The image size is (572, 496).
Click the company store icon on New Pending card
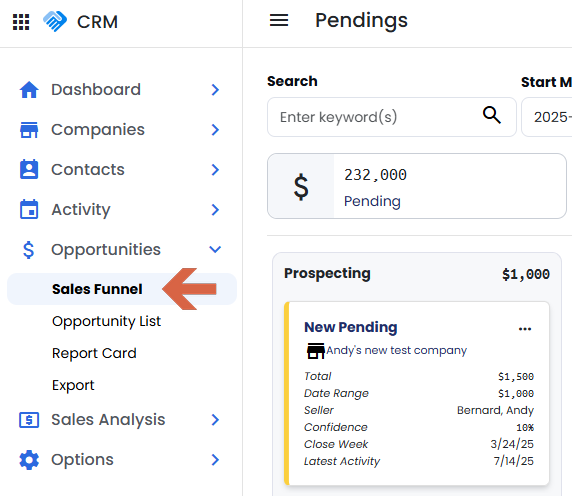pyautogui.click(x=316, y=351)
